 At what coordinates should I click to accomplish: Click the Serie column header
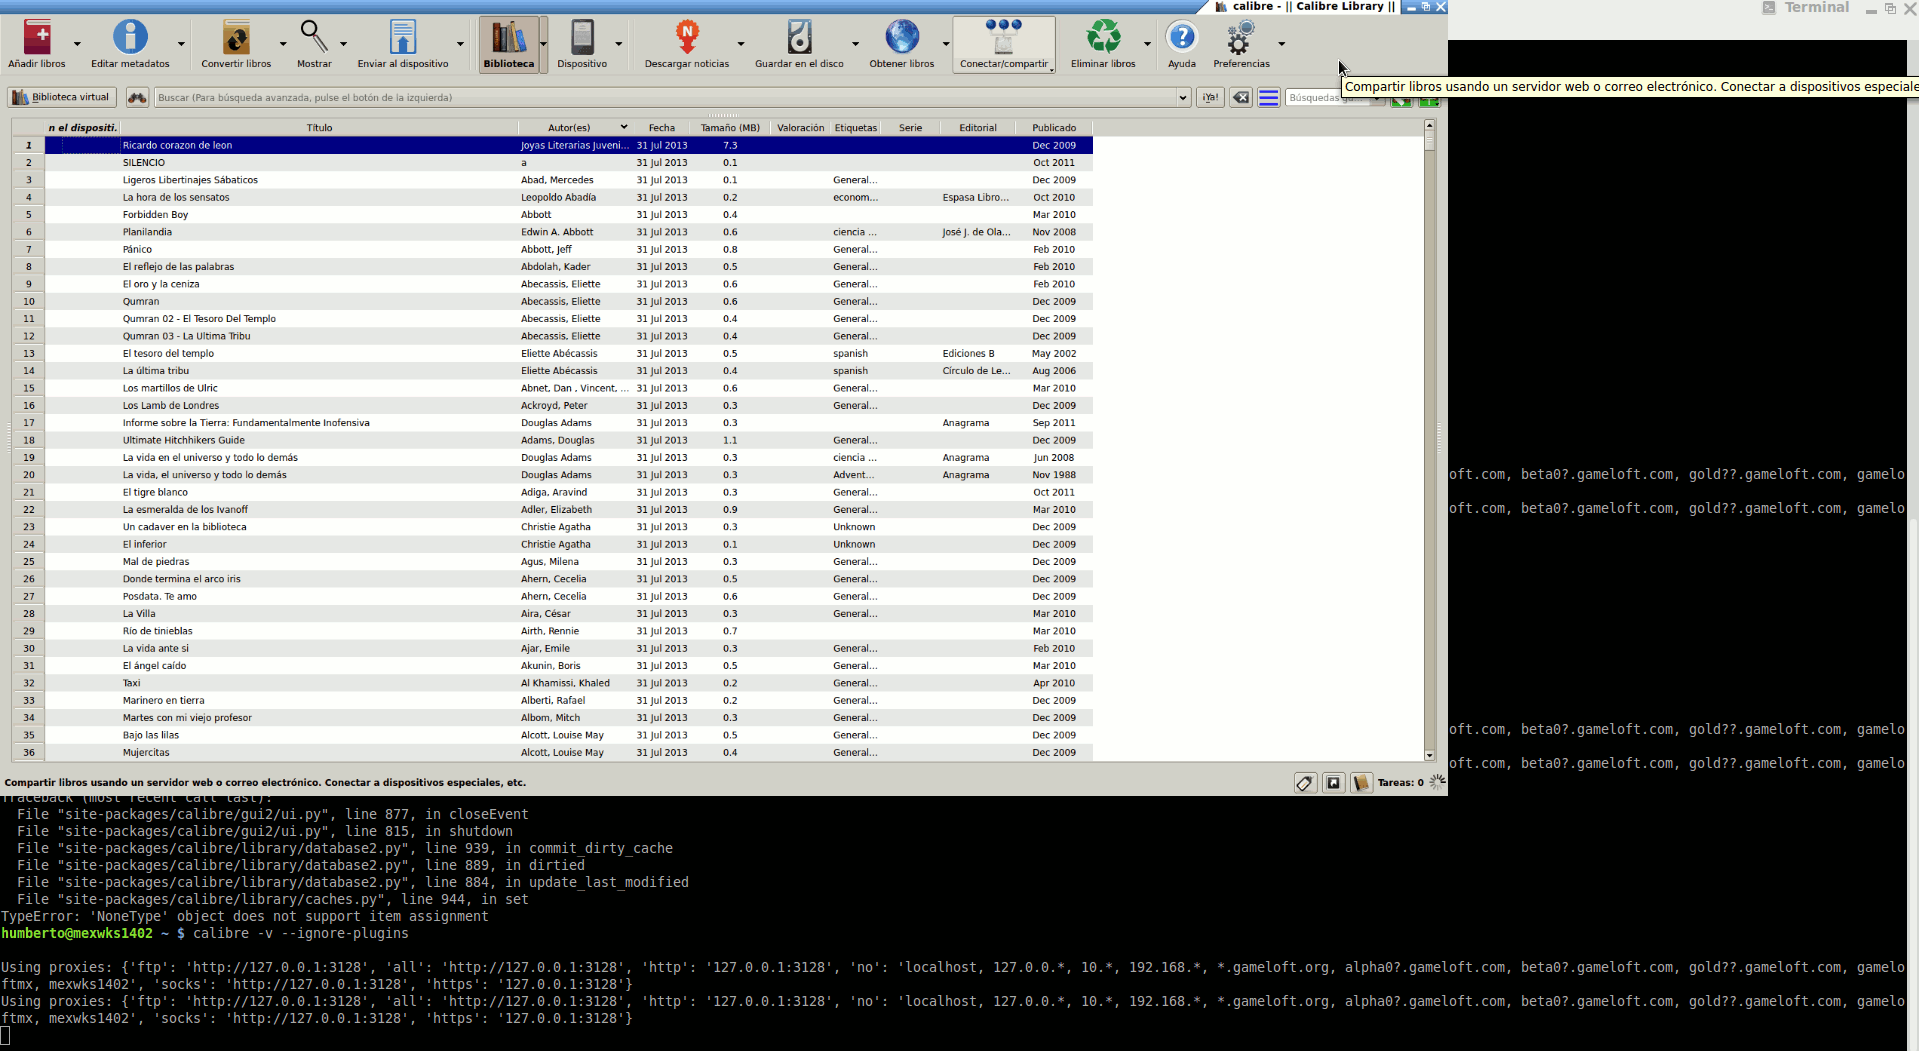tap(910, 128)
